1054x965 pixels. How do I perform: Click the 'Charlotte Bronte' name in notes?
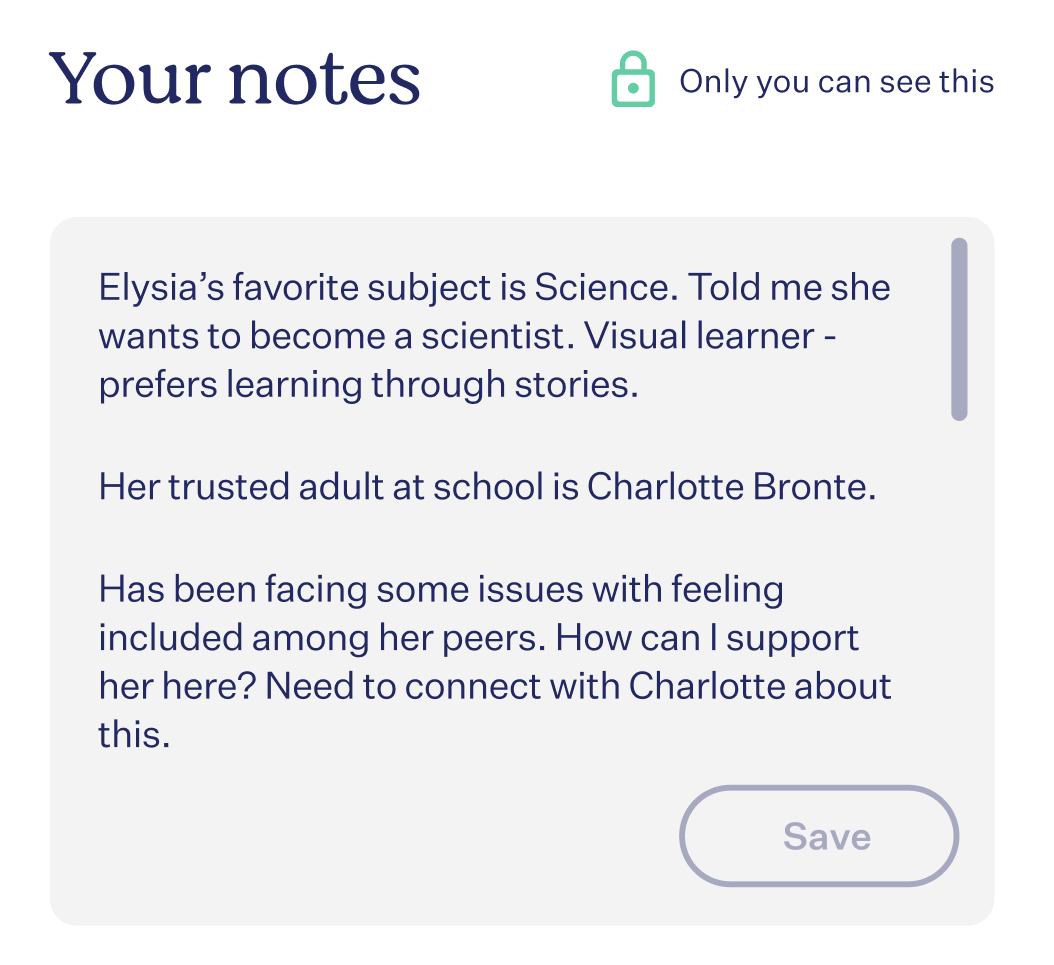click(731, 487)
